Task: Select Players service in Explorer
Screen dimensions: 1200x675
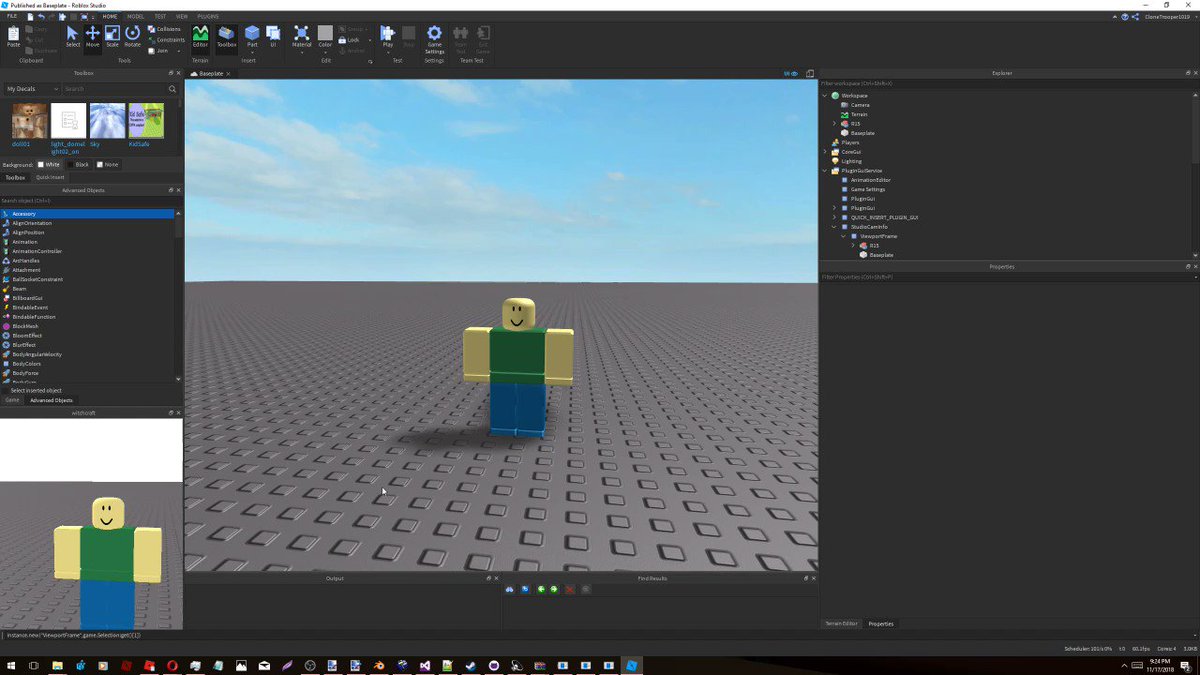Action: 849,142
